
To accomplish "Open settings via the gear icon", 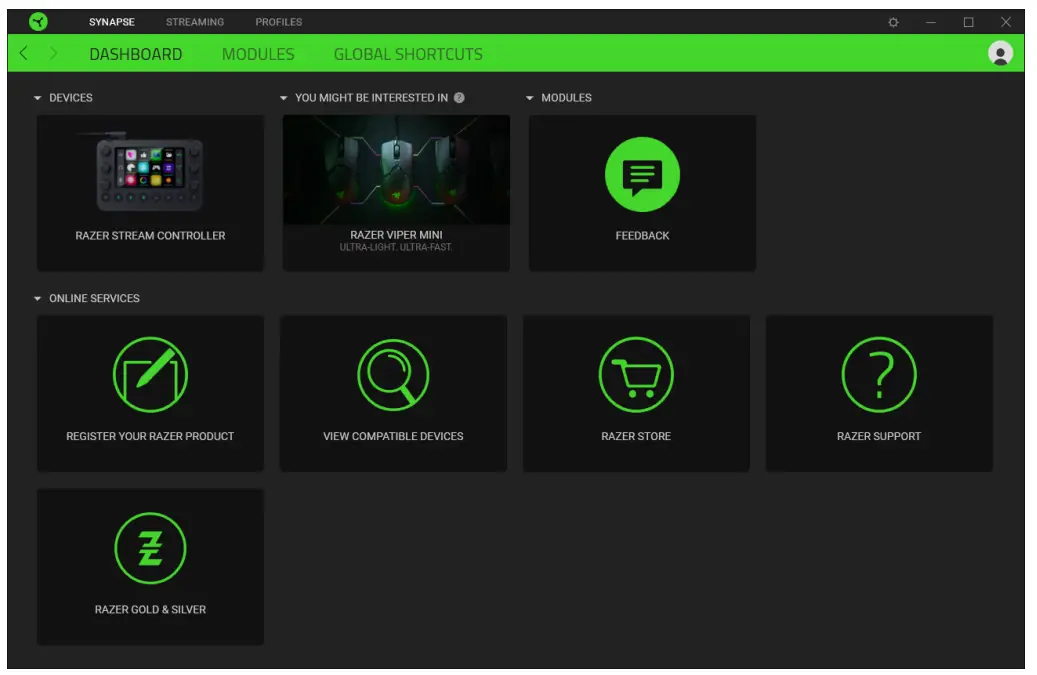I will [893, 22].
